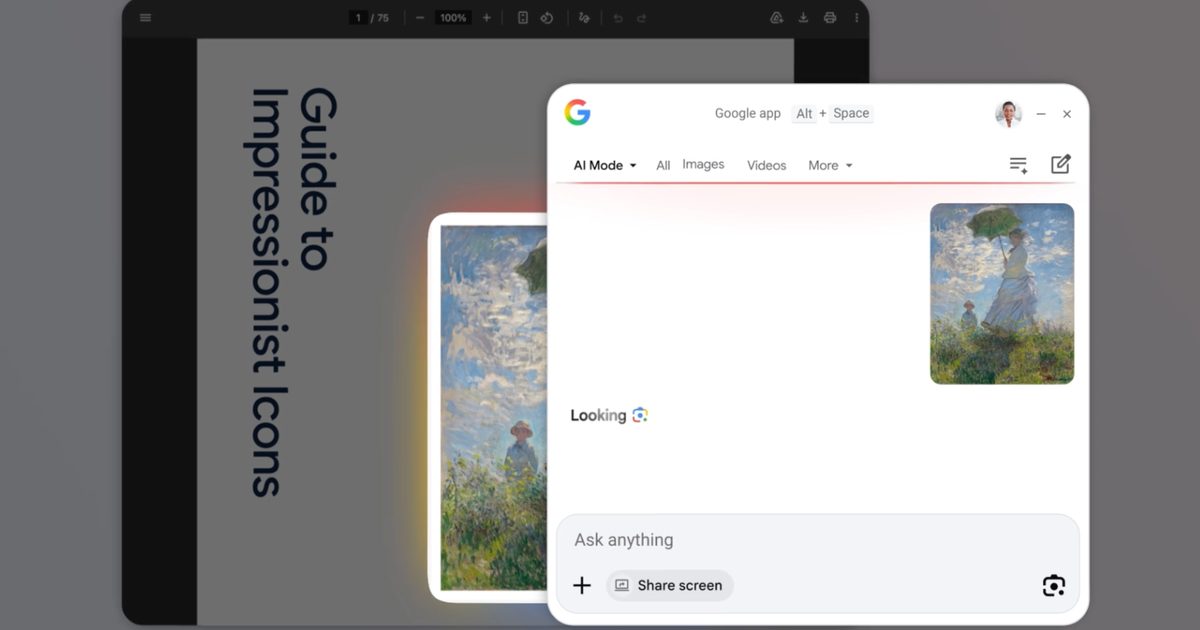Print the Impressionist Icons PDF
Viewport: 1200px width, 630px height.
(829, 17)
